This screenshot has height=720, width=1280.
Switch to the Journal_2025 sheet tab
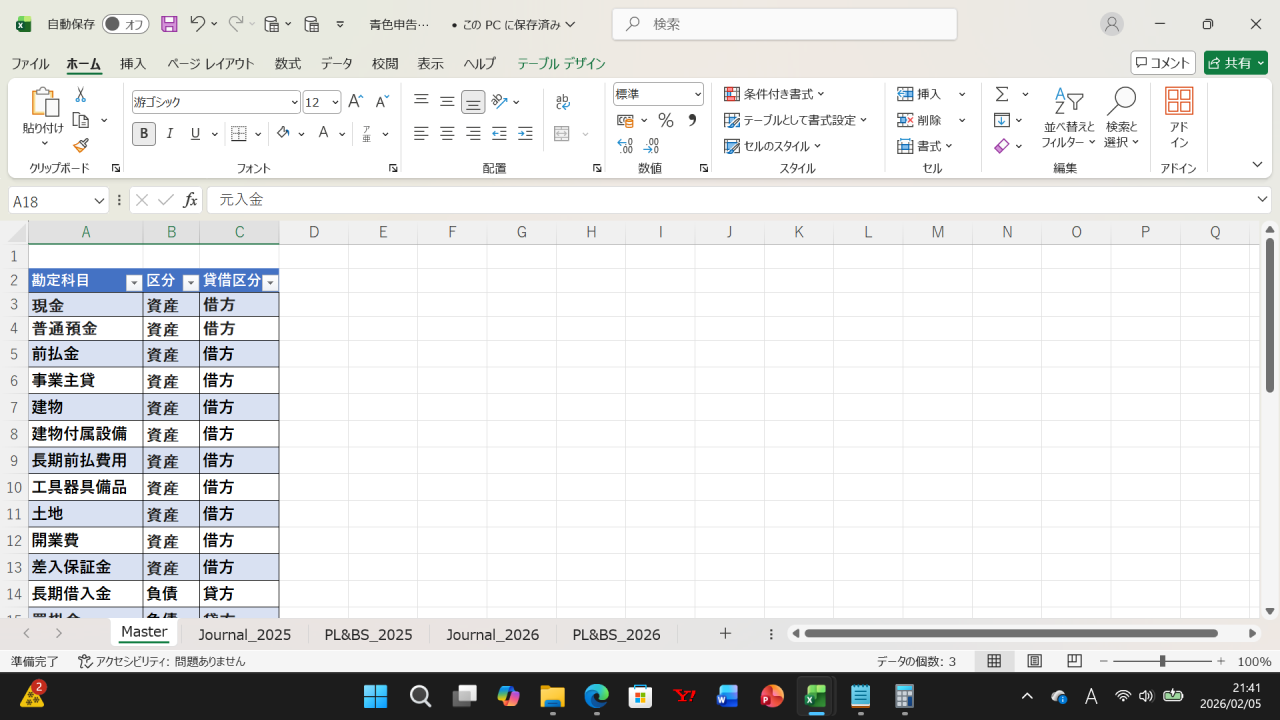(x=244, y=634)
